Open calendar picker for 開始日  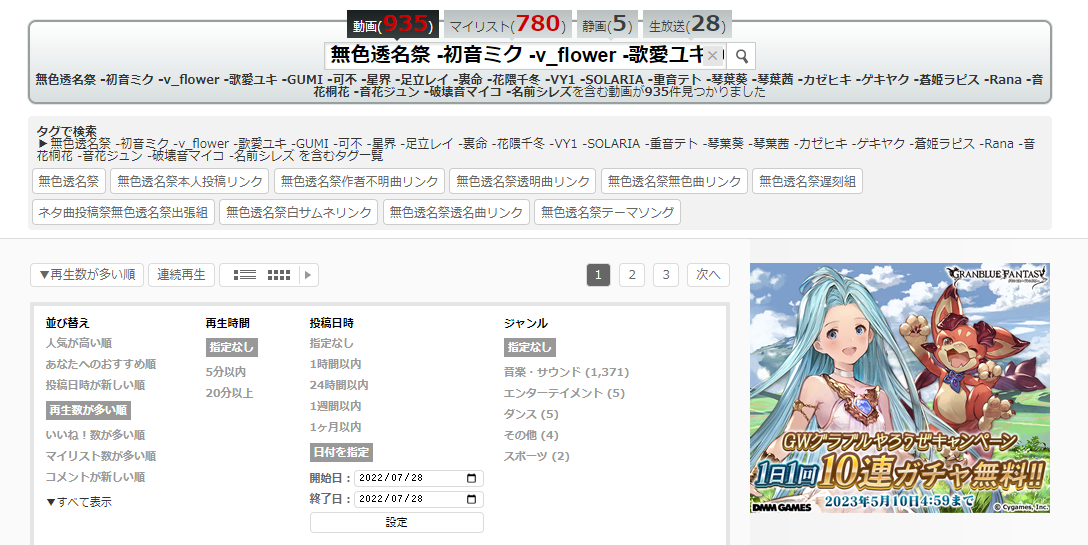click(x=471, y=478)
